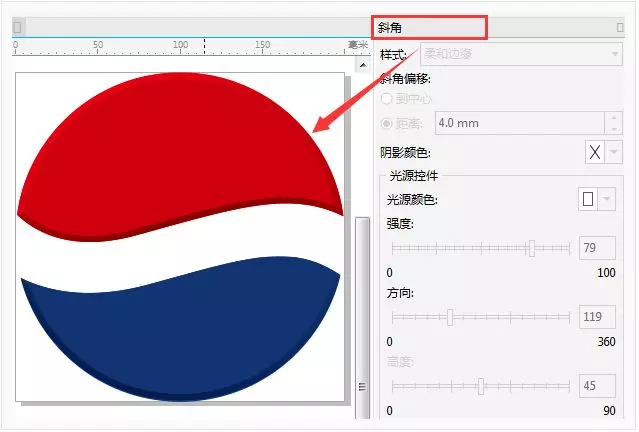This screenshot has height=432, width=639.
Task: Increase the distance value with up stepper
Action: tap(614, 117)
